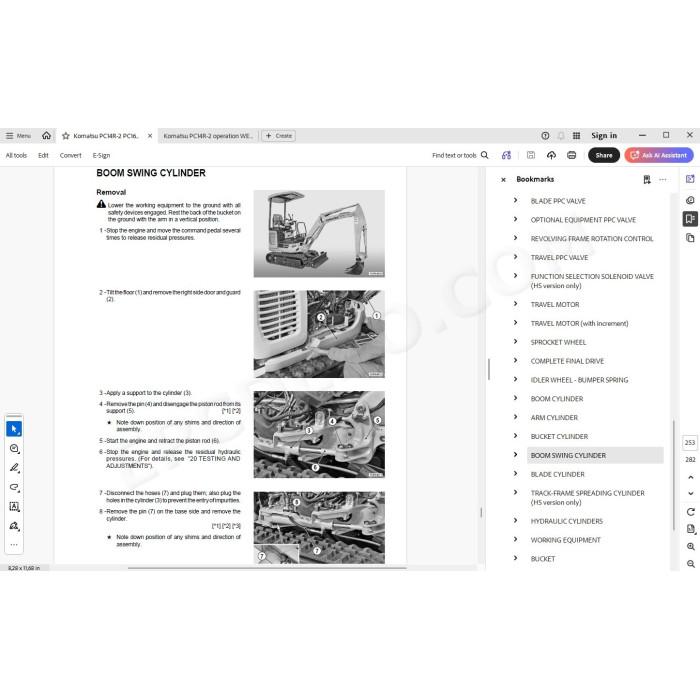Go to previous page arrow
This screenshot has width=700, height=700.
[x=691, y=477]
